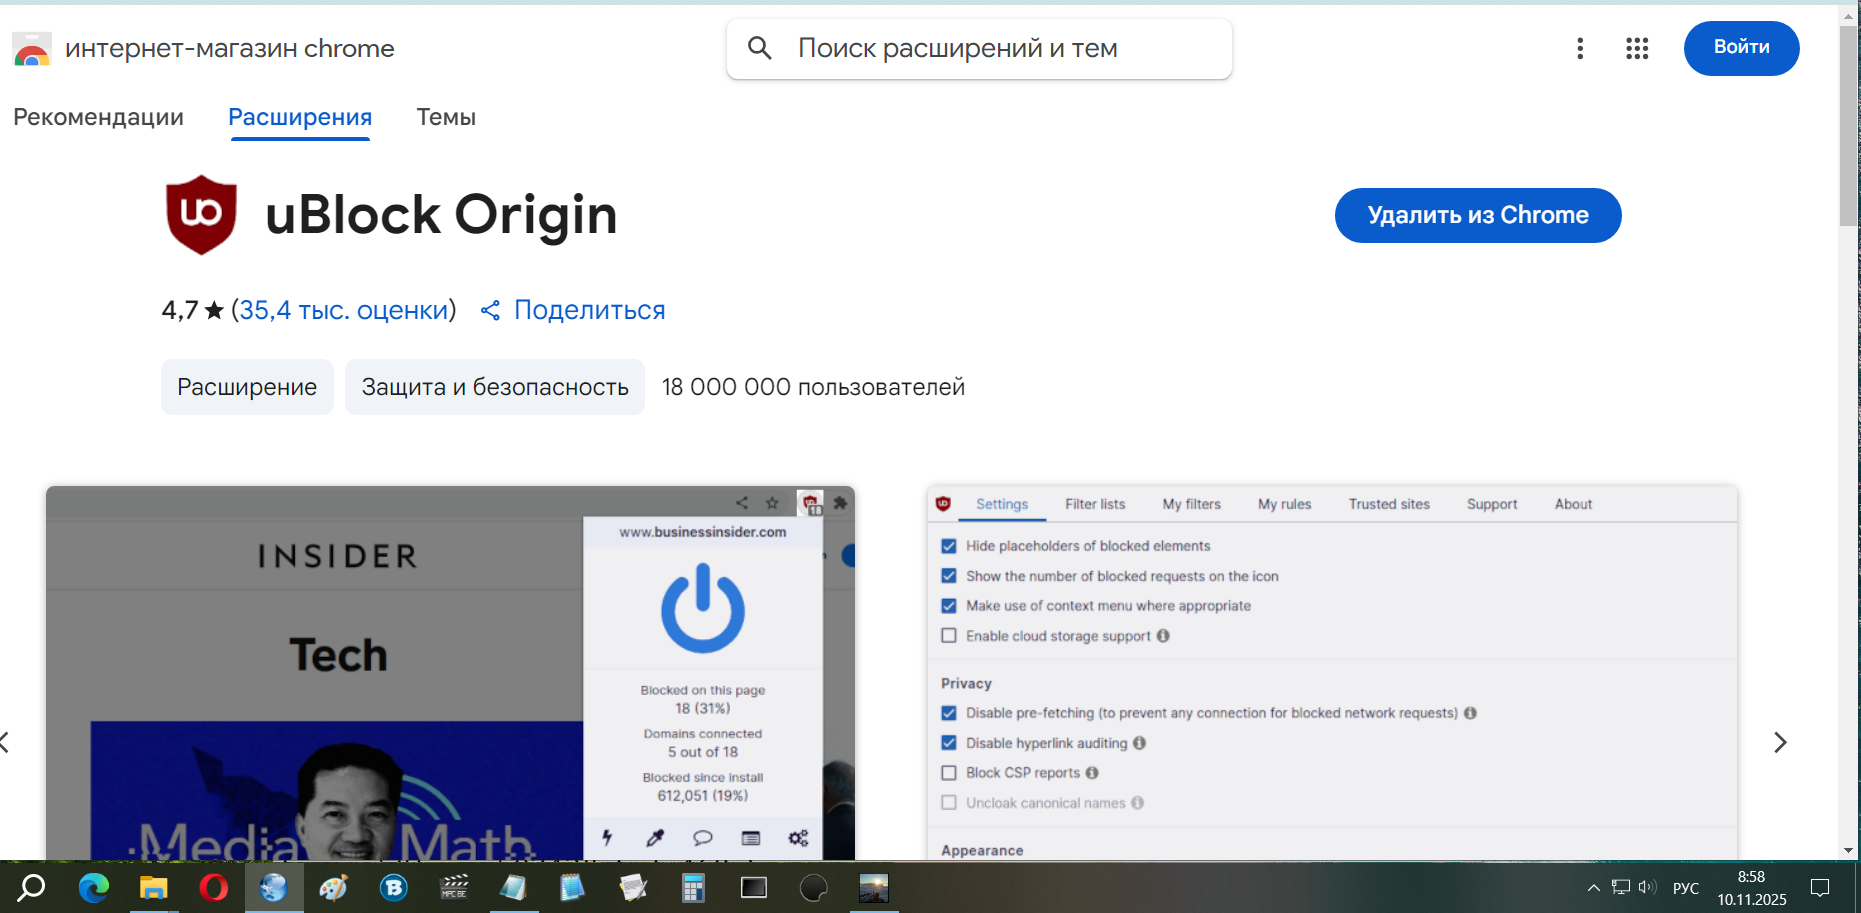Click the Расширение category chip
Image resolution: width=1861 pixels, height=913 pixels.
click(247, 387)
